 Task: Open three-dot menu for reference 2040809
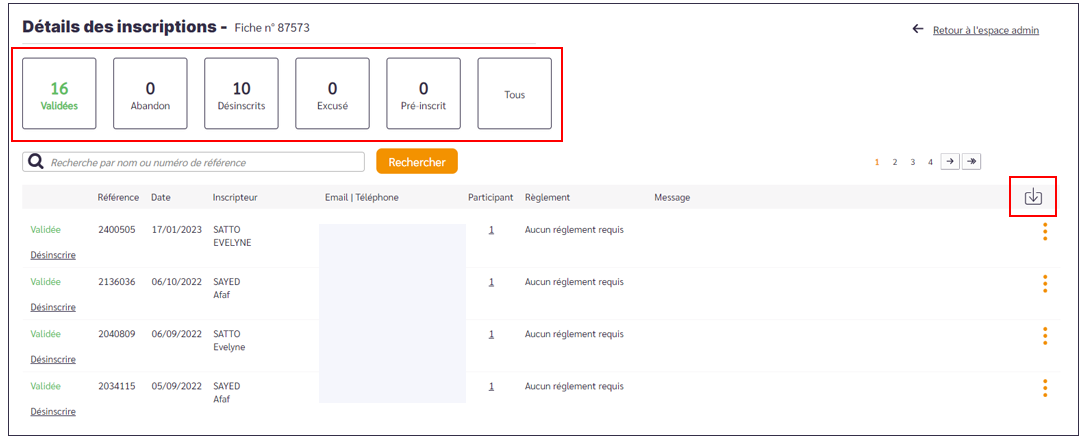click(x=1045, y=336)
